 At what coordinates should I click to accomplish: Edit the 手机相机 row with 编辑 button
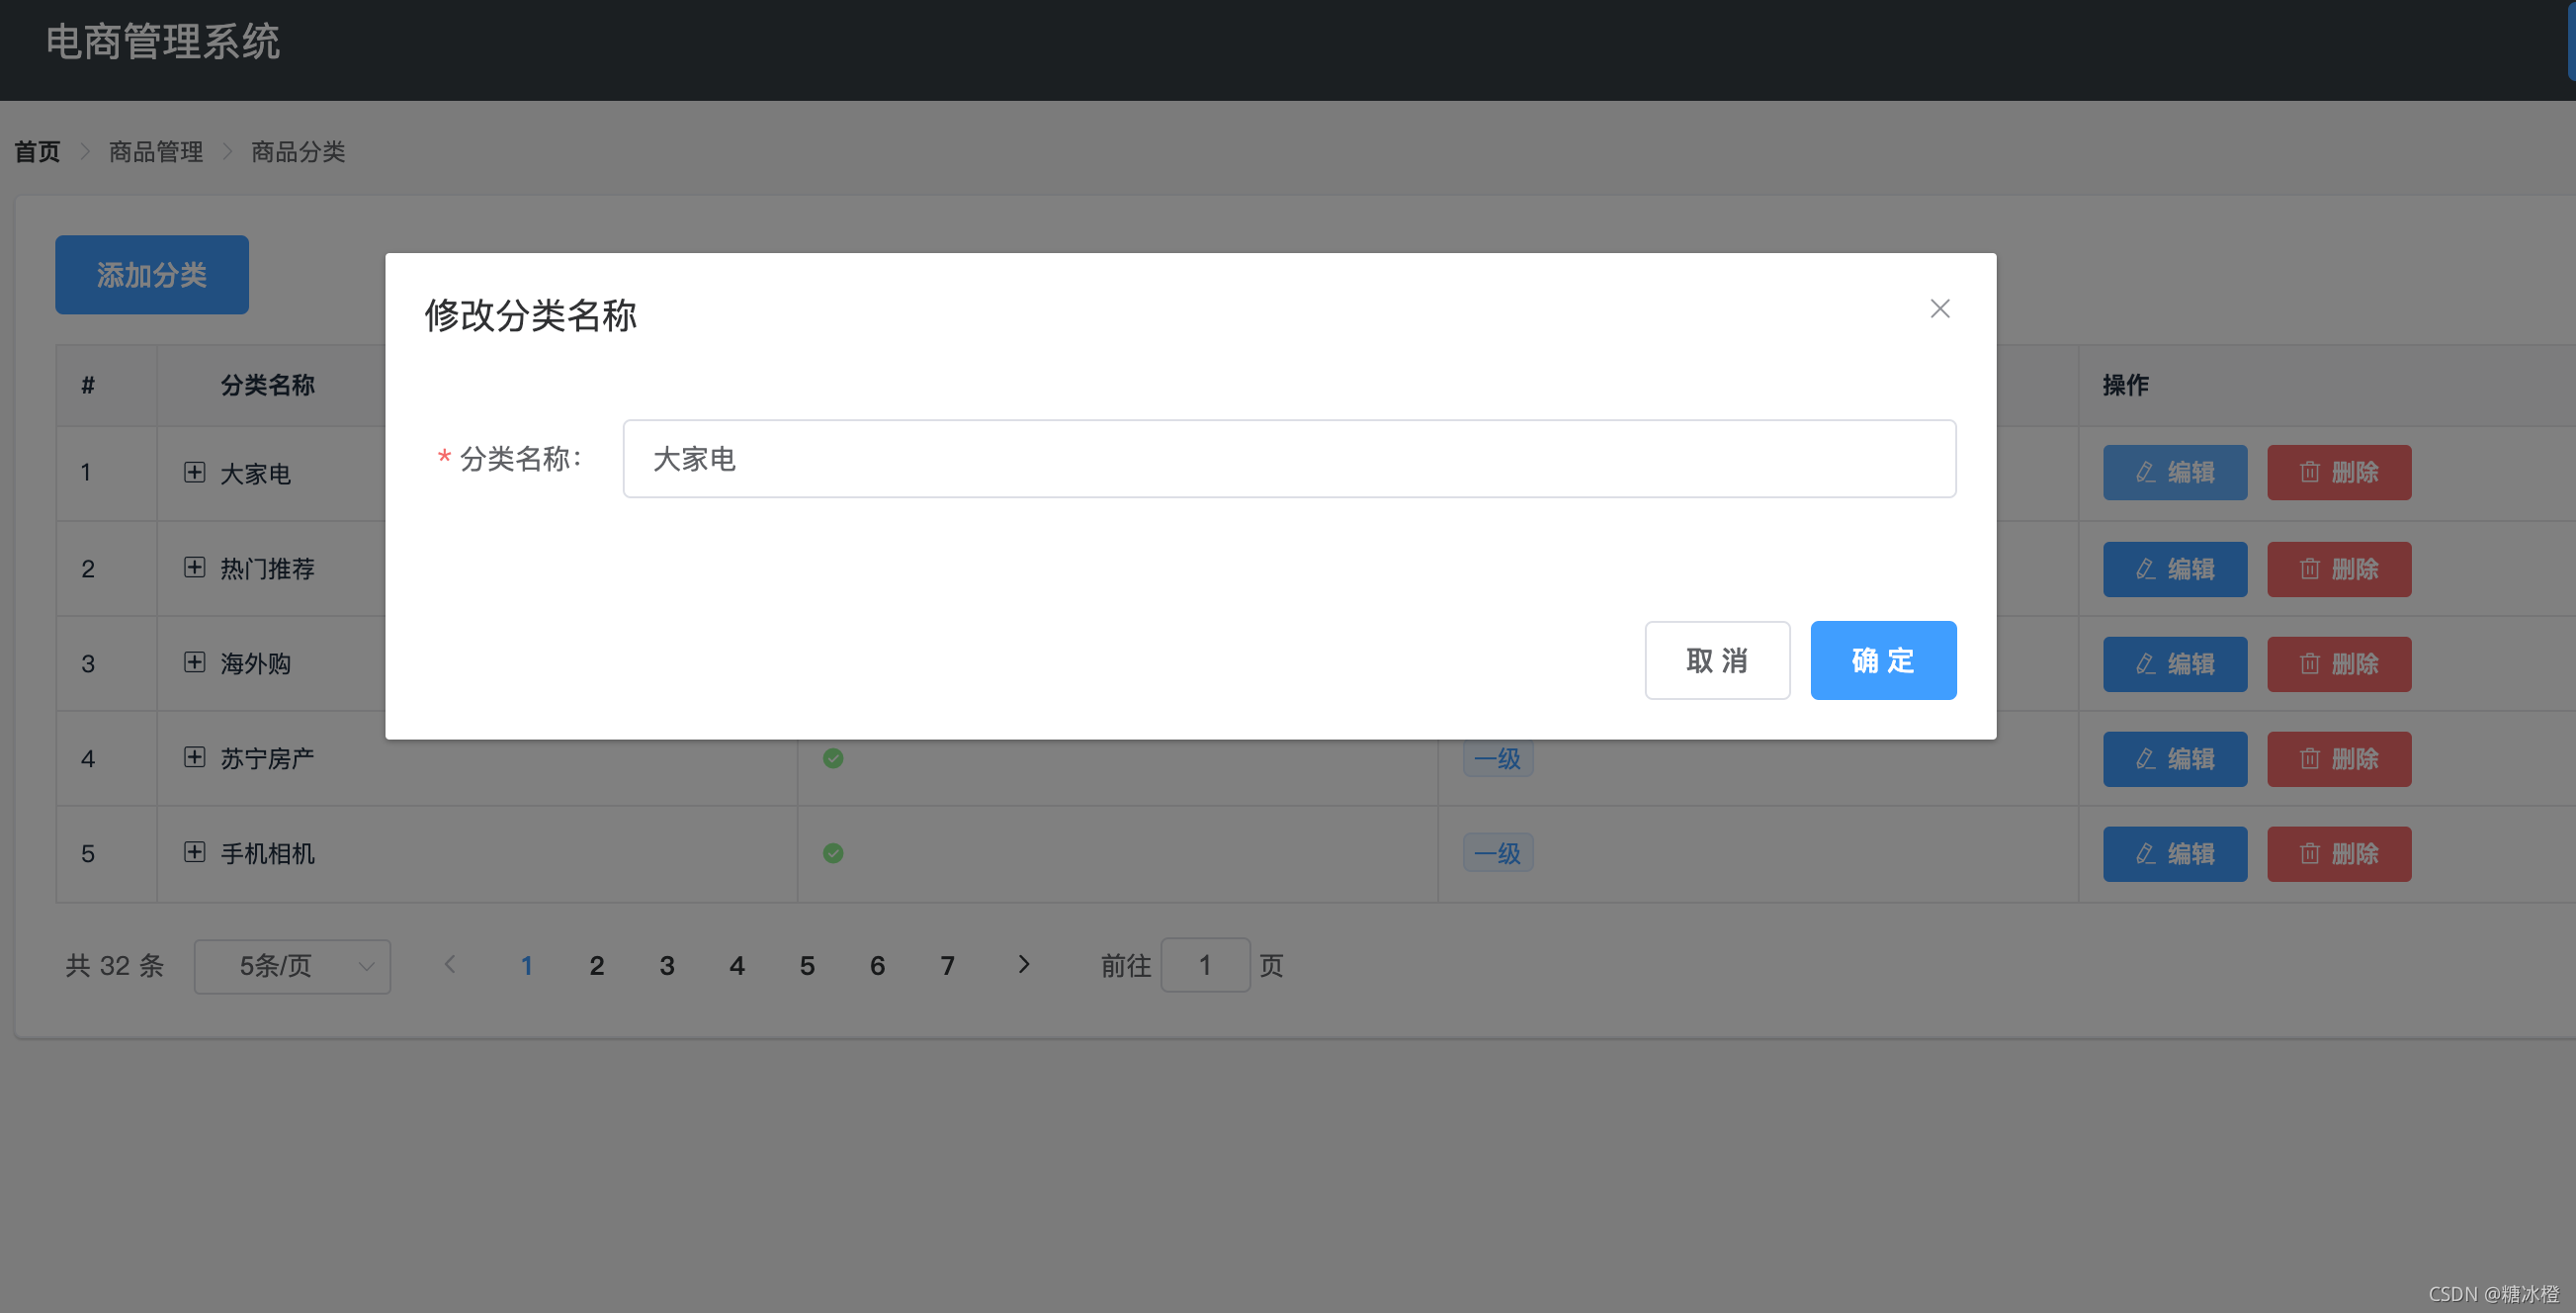point(2174,854)
